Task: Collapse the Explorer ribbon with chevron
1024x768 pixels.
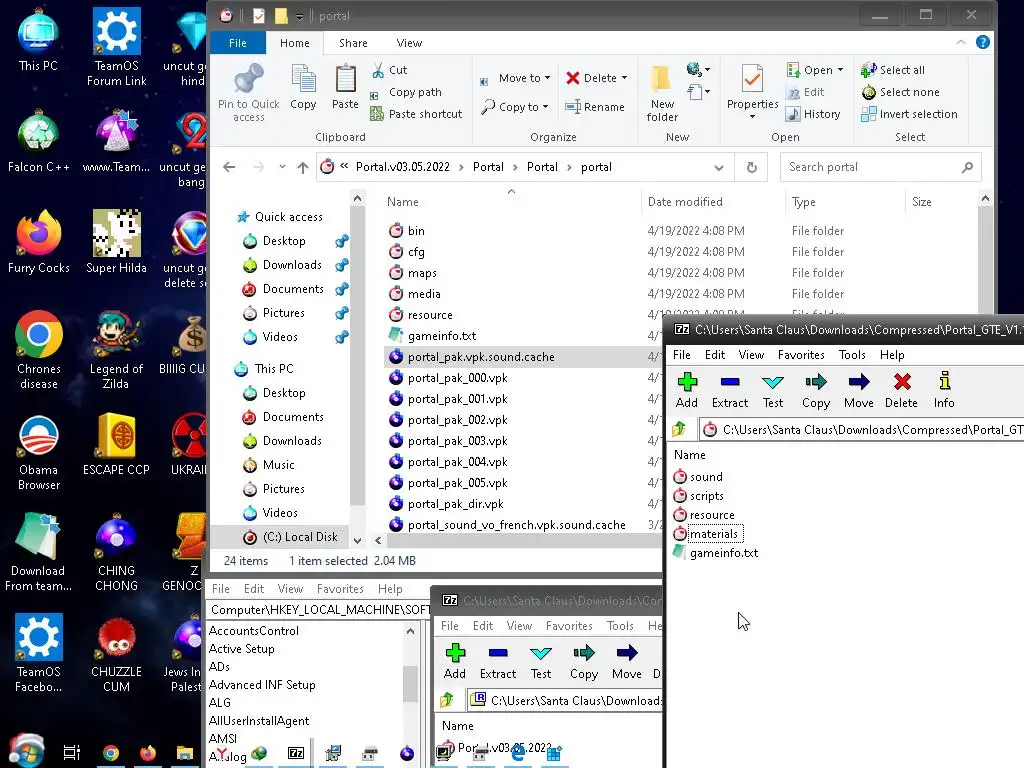Action: tap(961, 42)
